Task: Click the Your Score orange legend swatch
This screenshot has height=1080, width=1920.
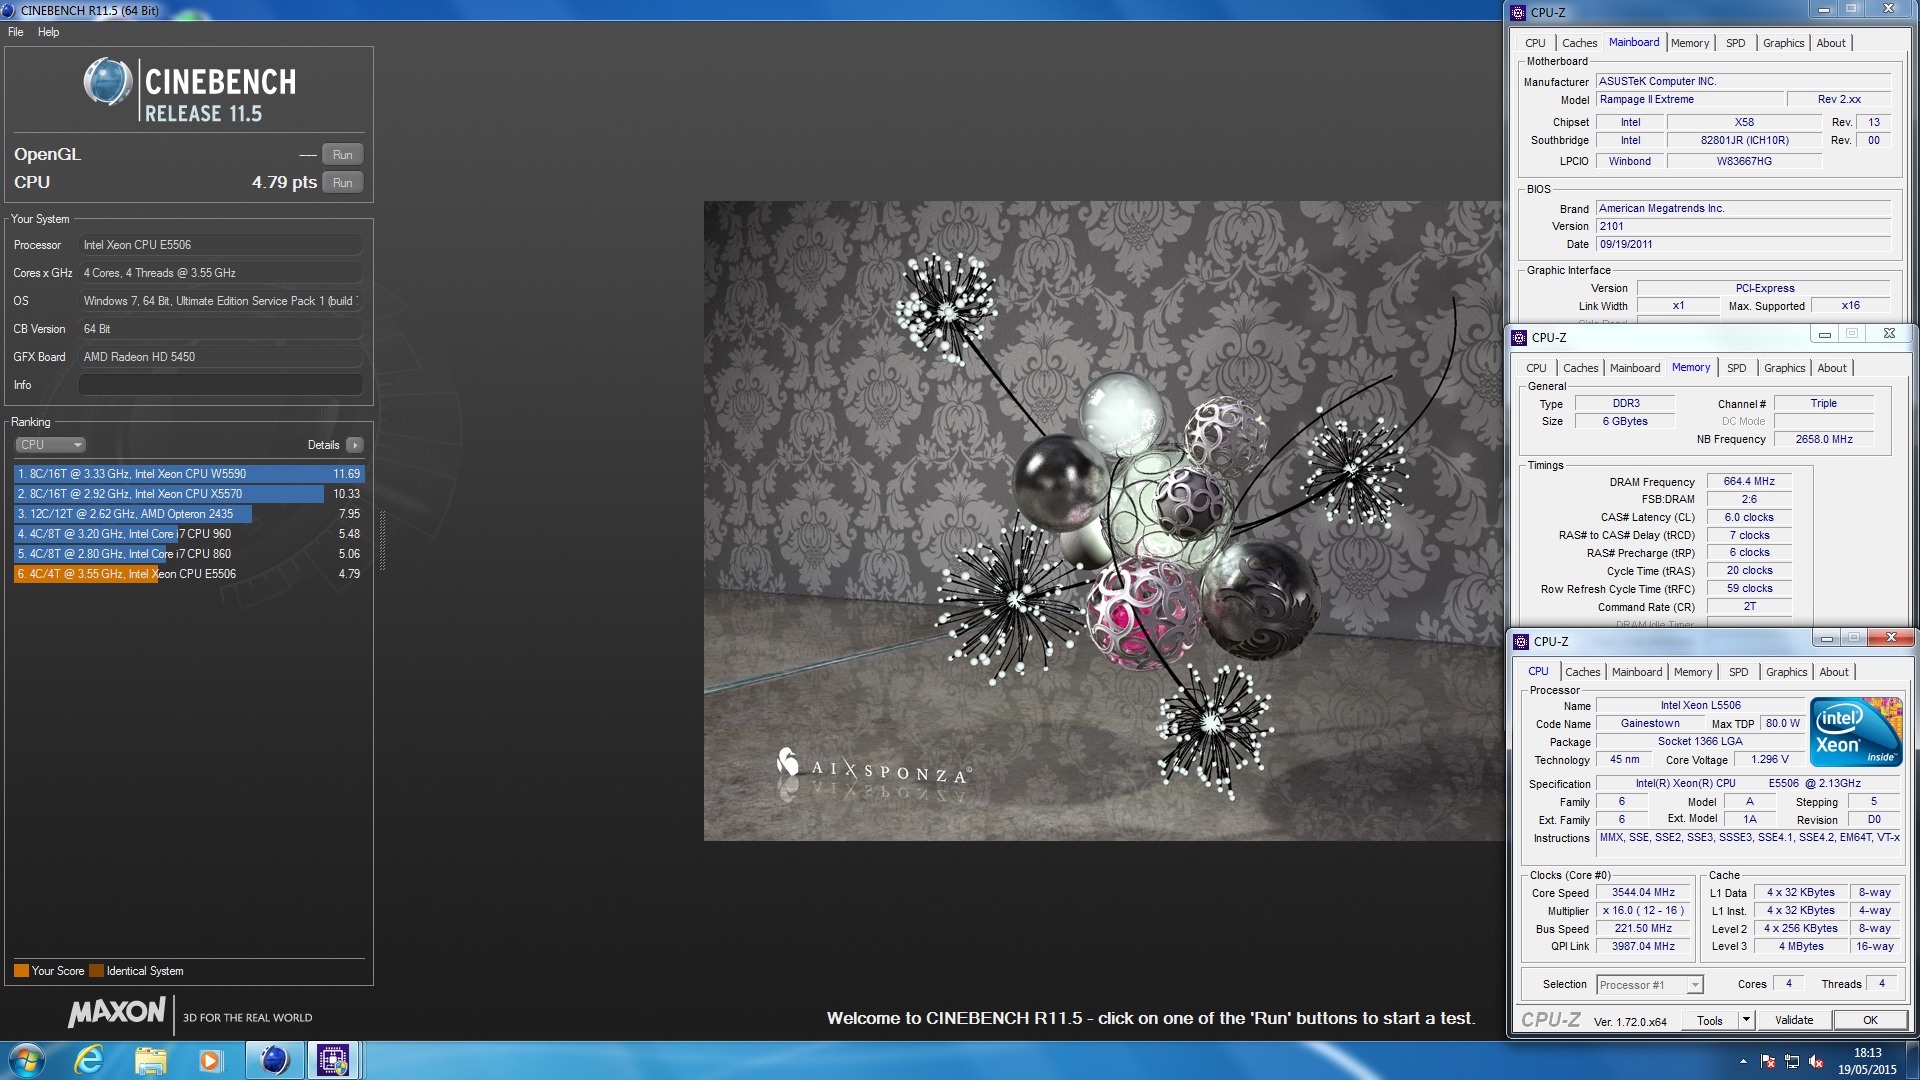Action: [21, 971]
